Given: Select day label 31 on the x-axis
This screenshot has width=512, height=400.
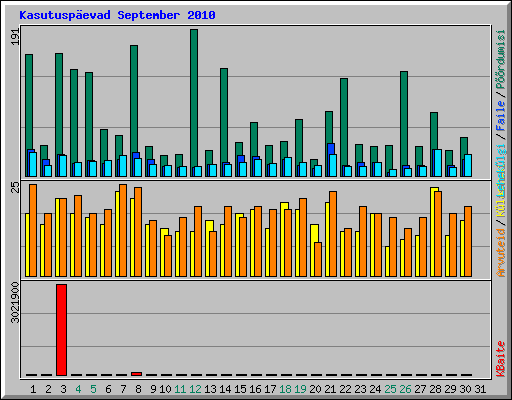Looking at the screenshot, I should [480, 389].
